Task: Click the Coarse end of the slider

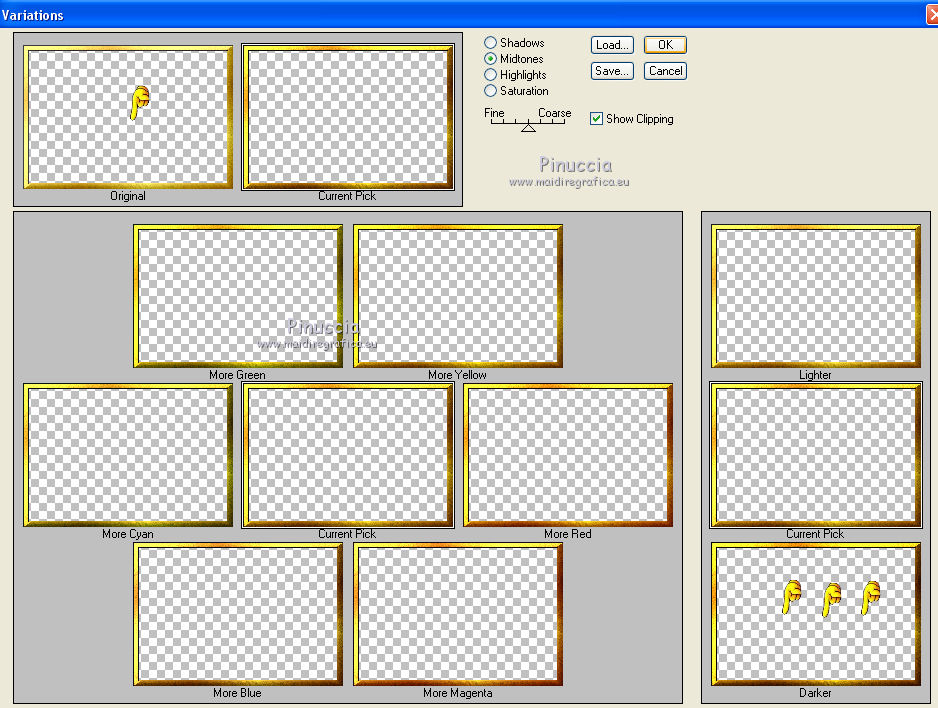Action: pyautogui.click(x=555, y=113)
